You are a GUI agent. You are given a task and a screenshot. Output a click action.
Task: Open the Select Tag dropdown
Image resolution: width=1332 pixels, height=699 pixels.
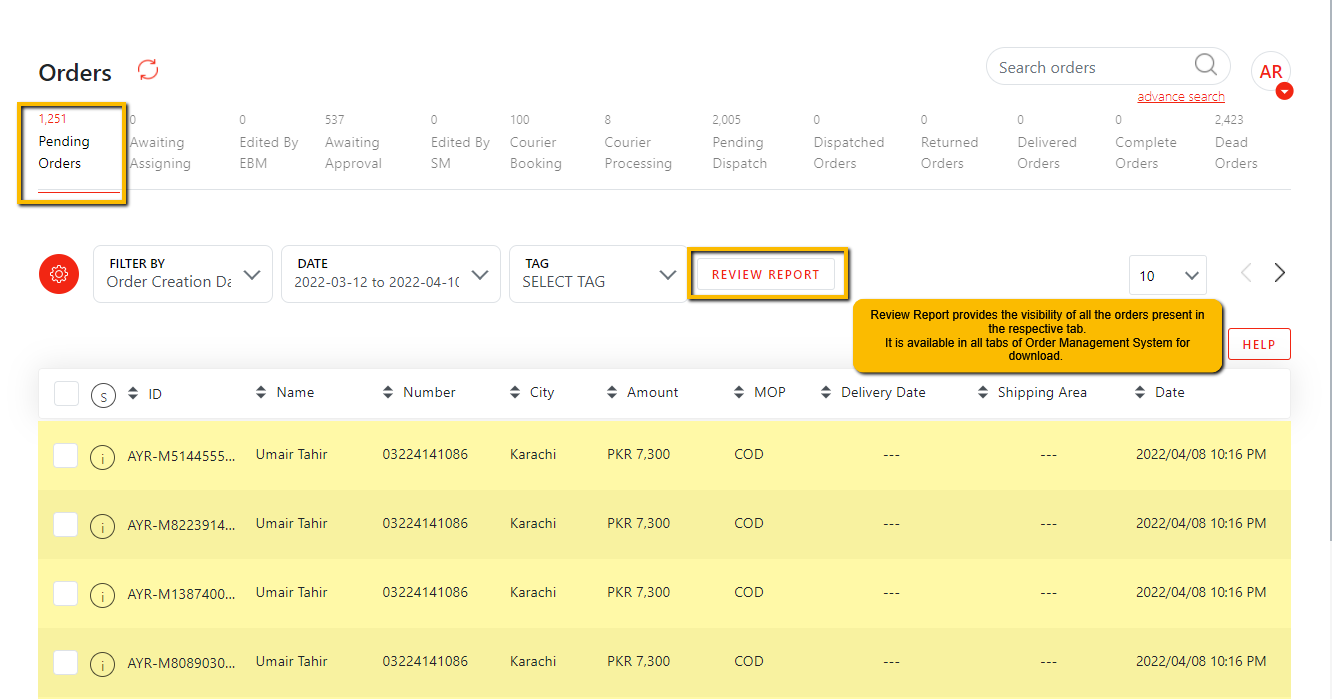pyautogui.click(x=598, y=274)
